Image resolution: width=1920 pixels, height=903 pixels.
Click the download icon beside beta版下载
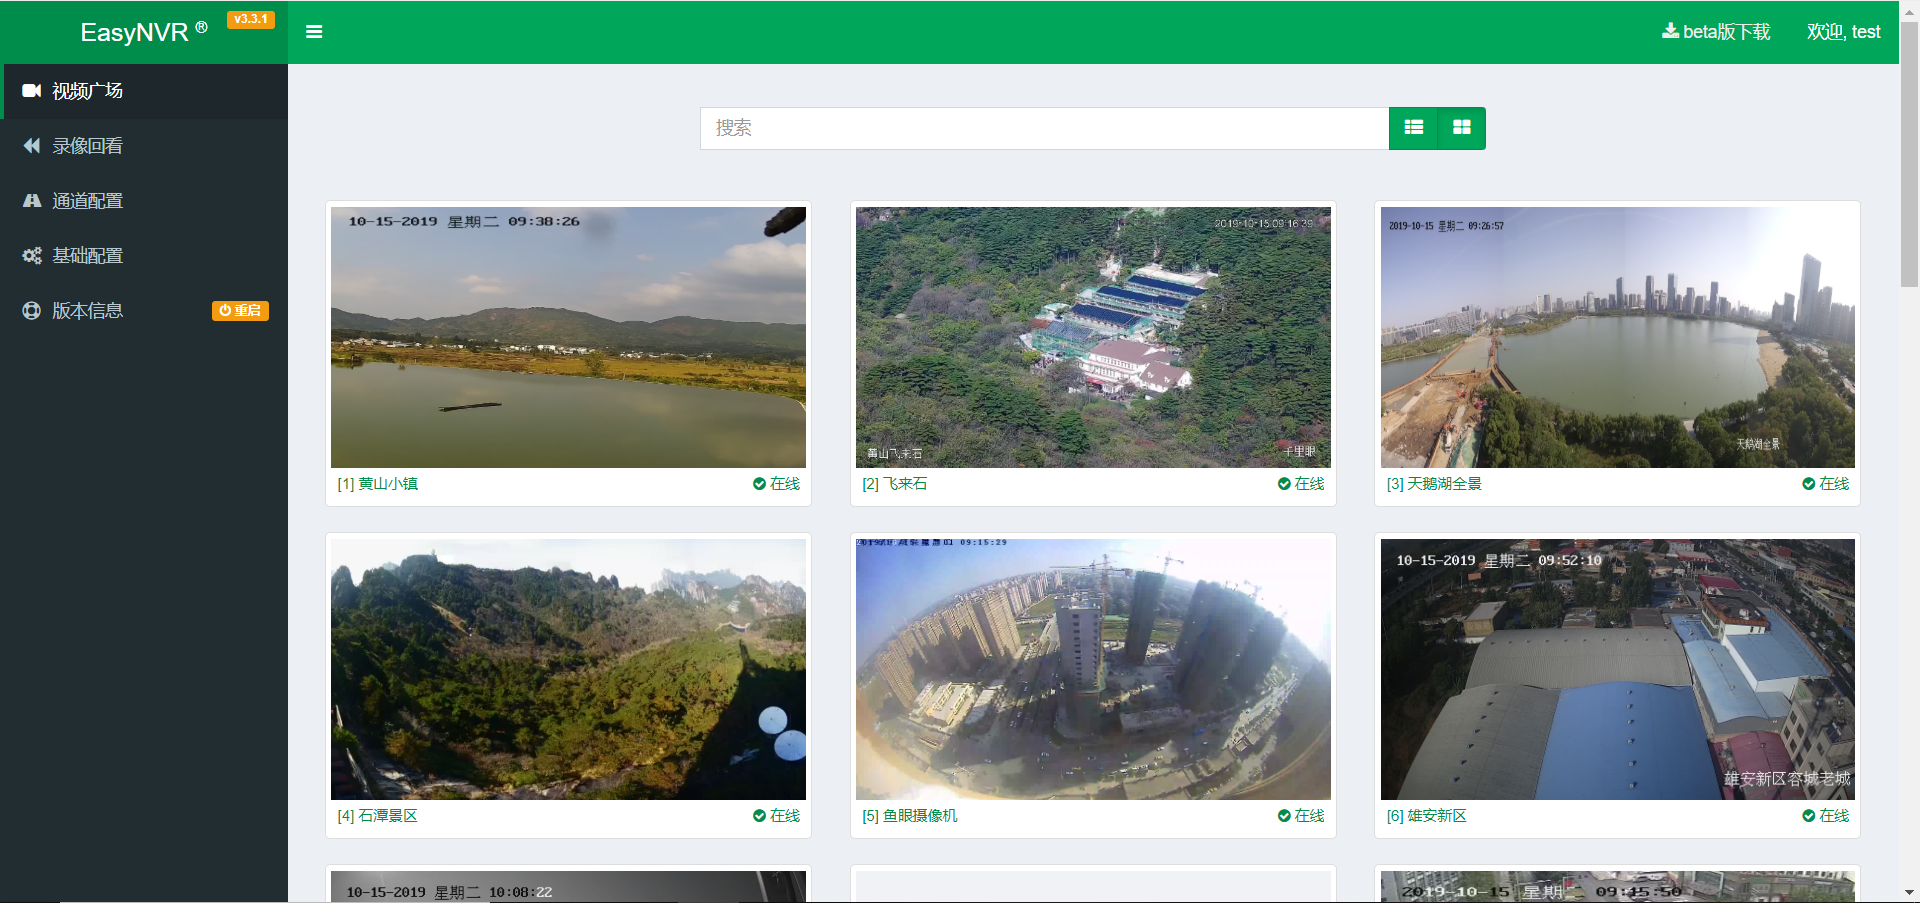1670,31
